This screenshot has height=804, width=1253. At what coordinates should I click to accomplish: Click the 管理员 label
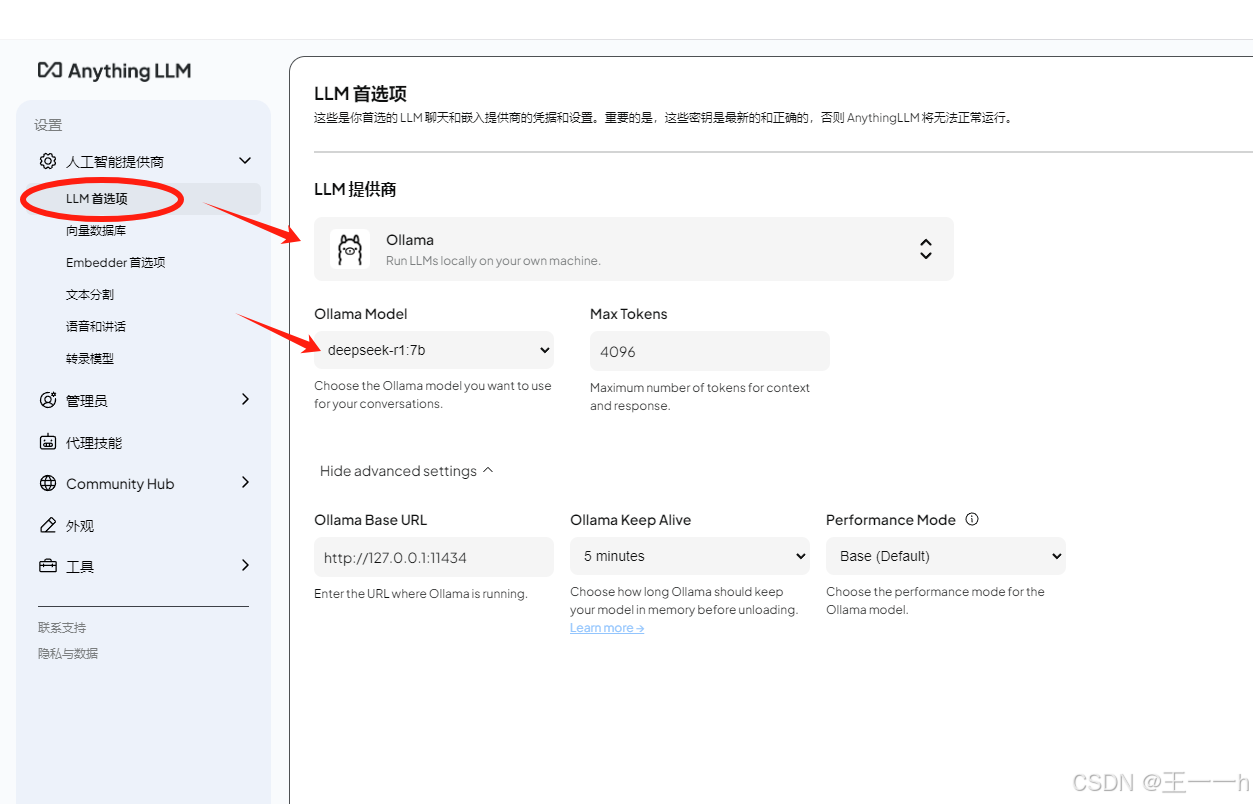pyautogui.click(x=87, y=400)
